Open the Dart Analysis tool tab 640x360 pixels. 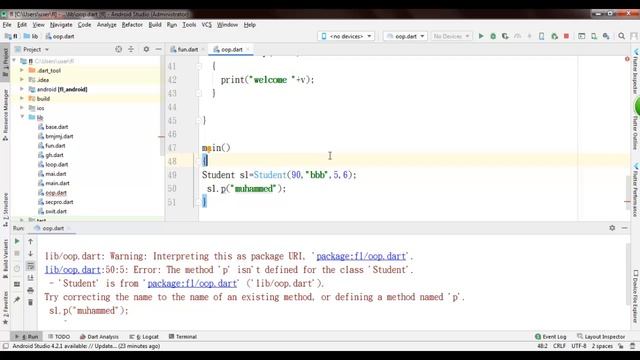click(99, 336)
